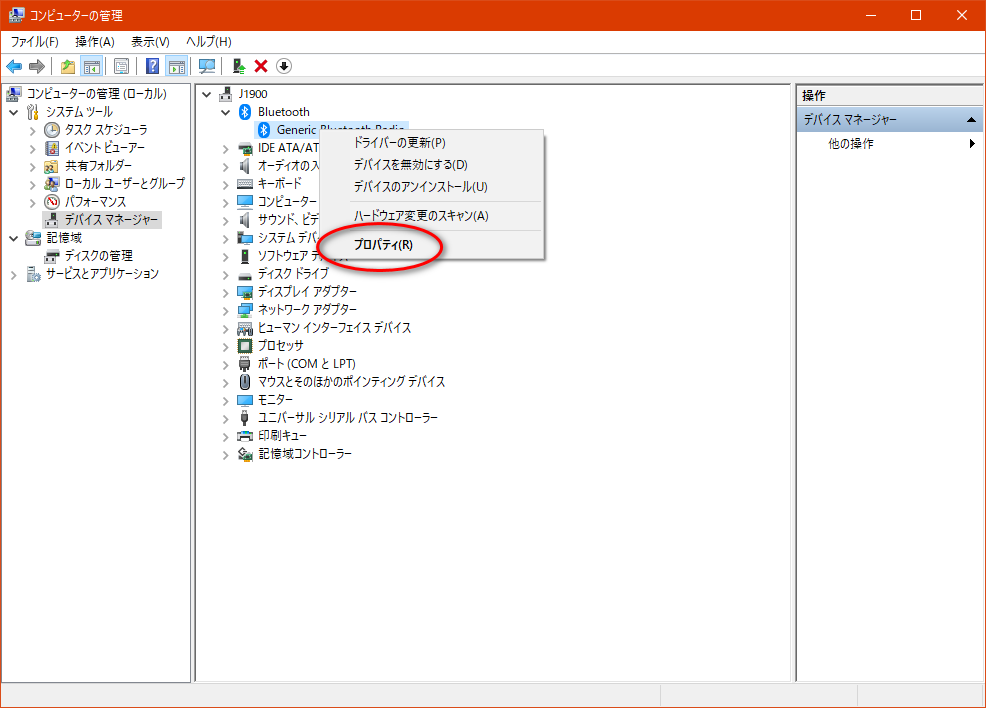Image resolution: width=986 pixels, height=708 pixels.
Task: Click the blue Back arrow in toolbar
Action: click(14, 66)
